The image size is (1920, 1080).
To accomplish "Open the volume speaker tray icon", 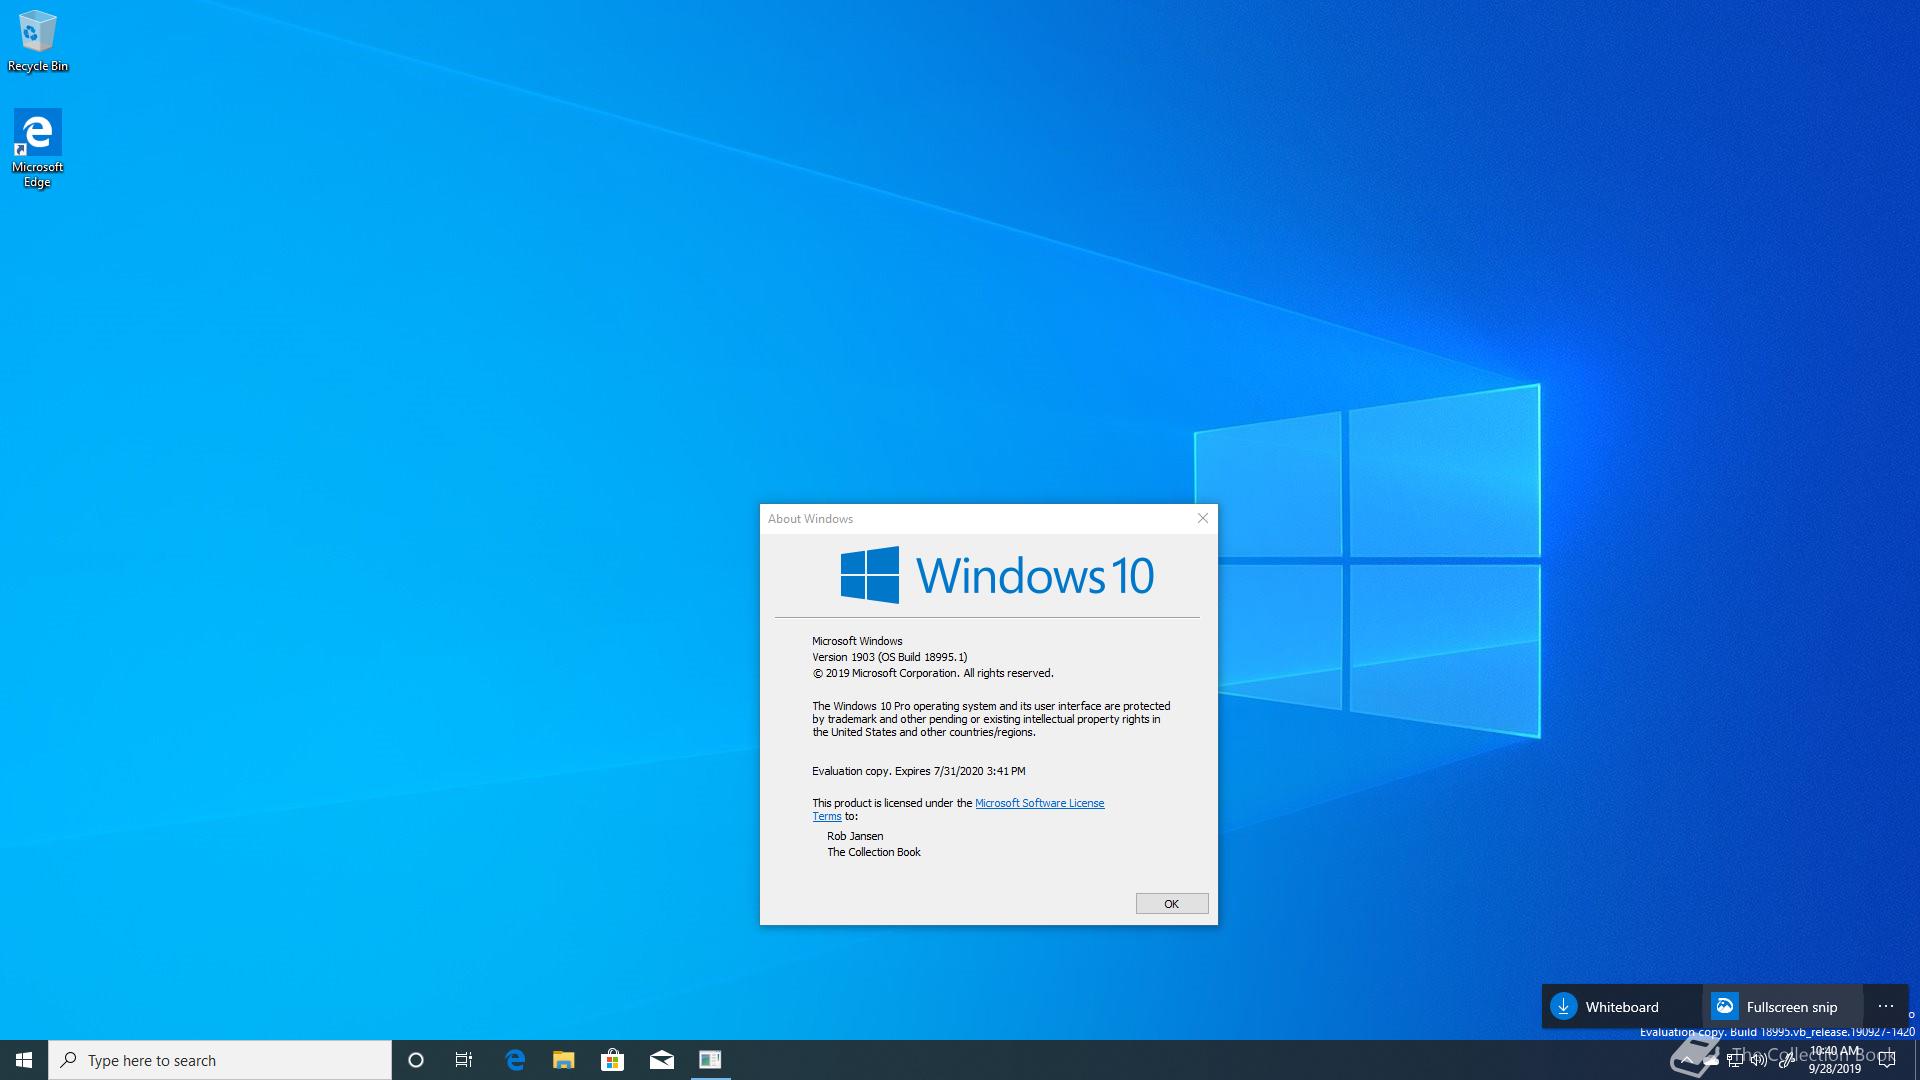I will point(1759,1060).
